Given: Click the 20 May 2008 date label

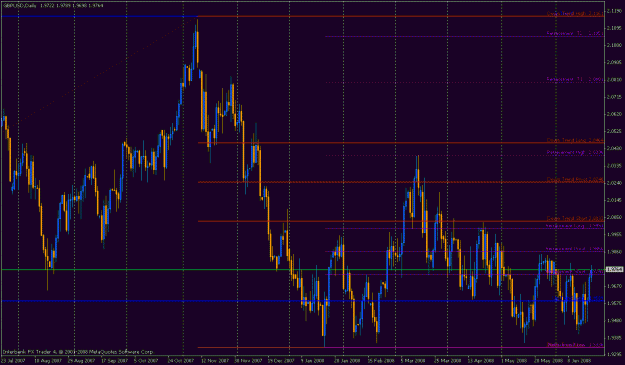Looking at the screenshot, I should point(548,361).
